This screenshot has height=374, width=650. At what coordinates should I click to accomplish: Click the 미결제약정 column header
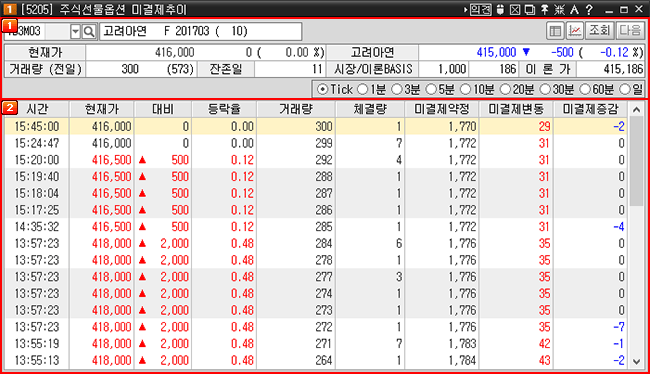(441, 109)
